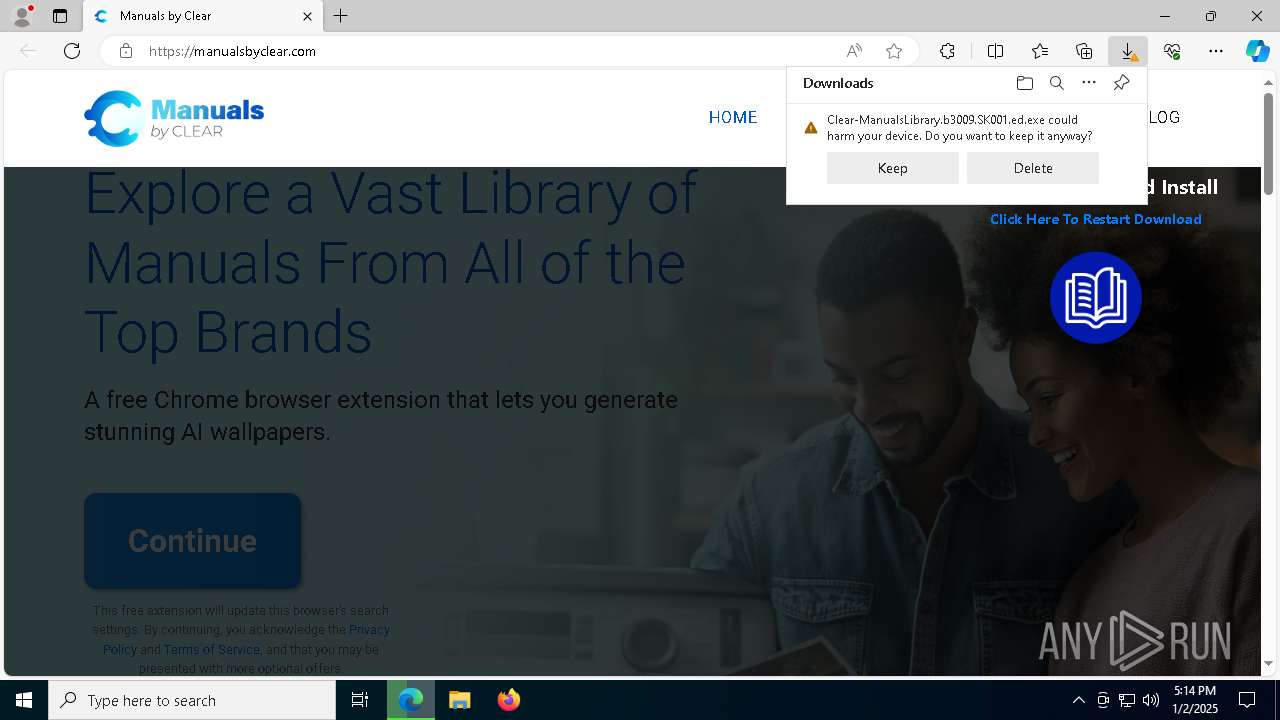Click the taskbar search box
Image resolution: width=1280 pixels, height=720 pixels.
pos(192,700)
